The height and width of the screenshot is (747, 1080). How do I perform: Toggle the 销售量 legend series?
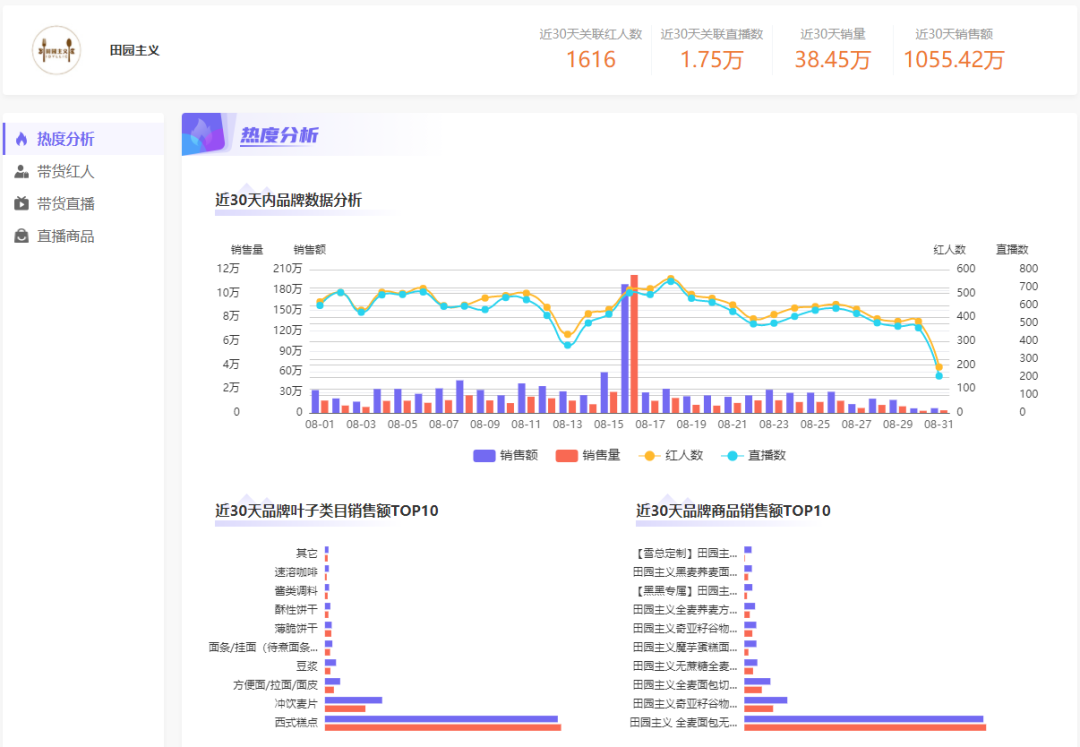coord(588,455)
